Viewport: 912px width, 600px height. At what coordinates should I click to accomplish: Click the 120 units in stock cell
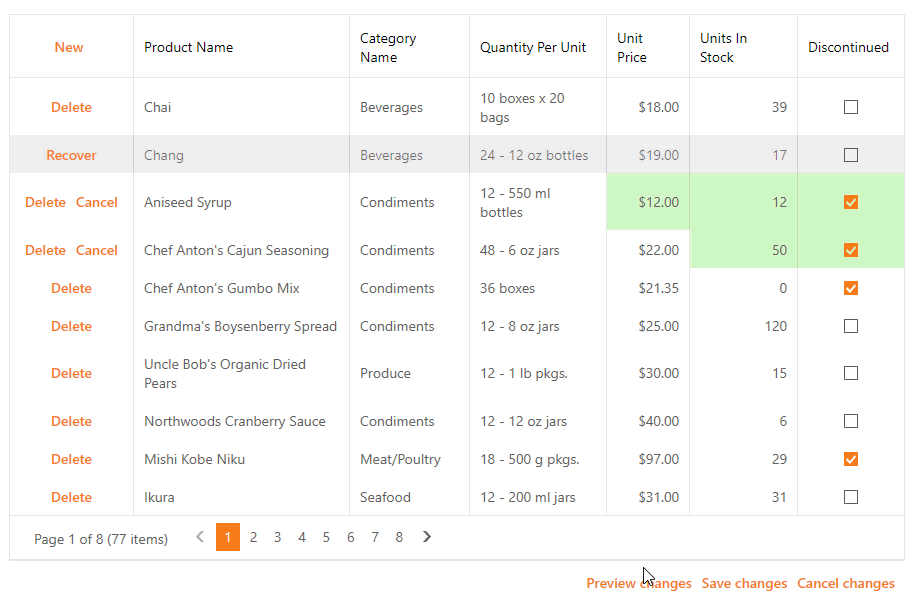pos(743,326)
